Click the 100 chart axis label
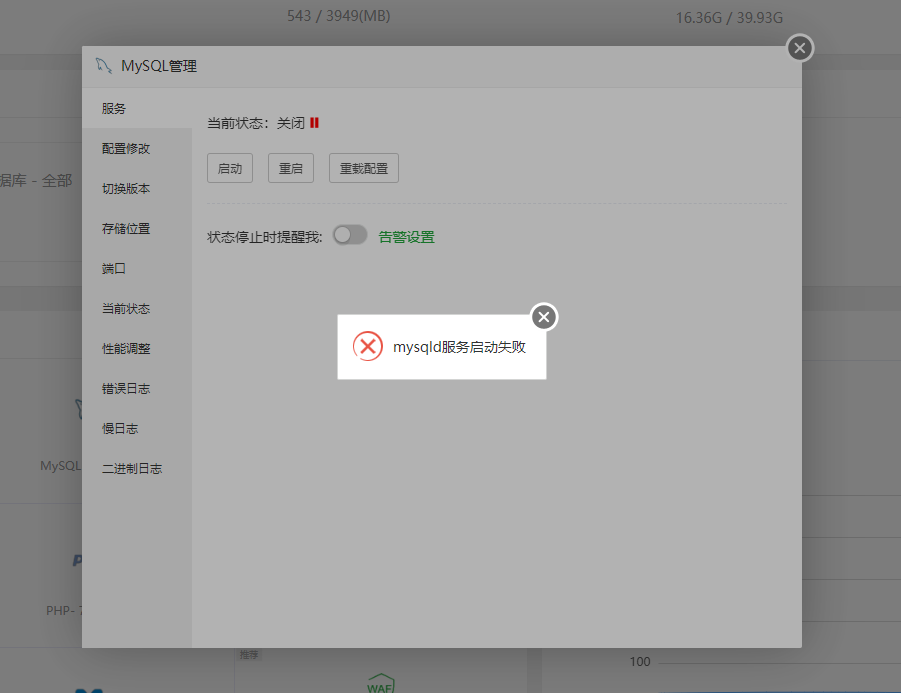 (x=640, y=661)
